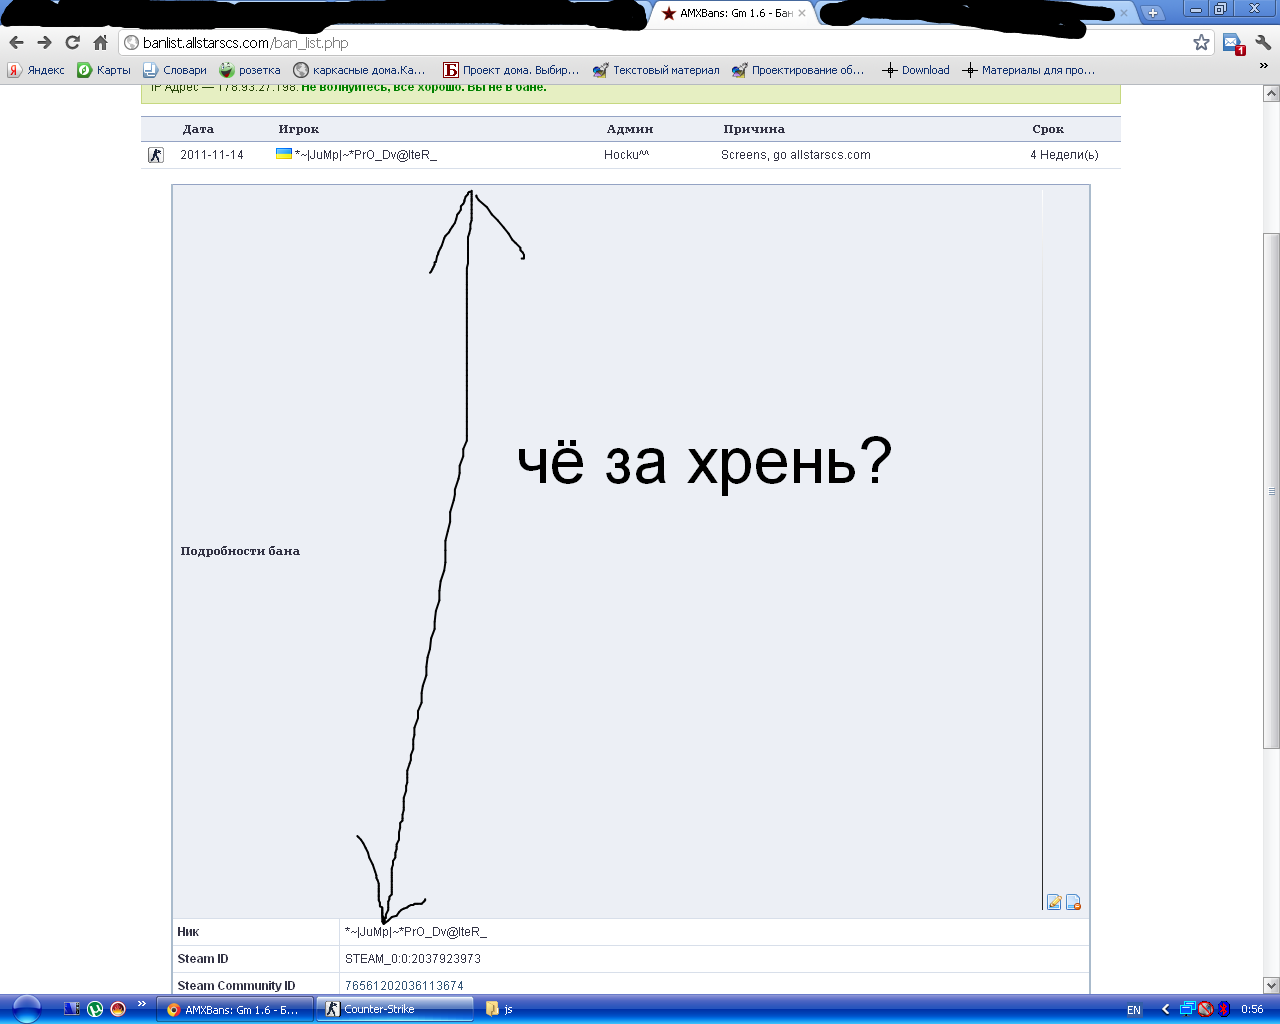Select Steam ID value STEAM_0:0:2037923973
Screen dimensions: 1280x1024
pos(413,959)
